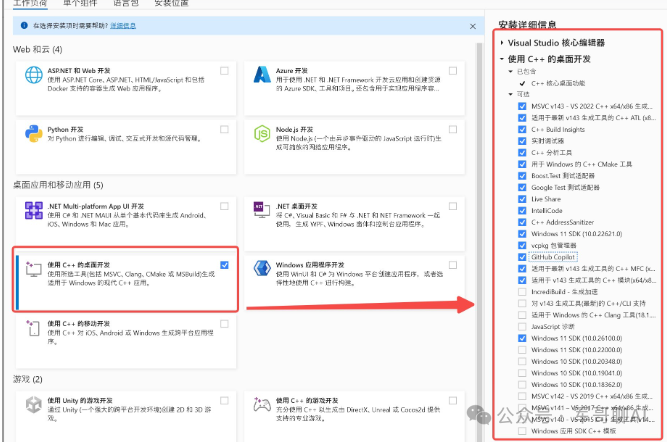Check the IncrediBuild component

coord(522,292)
